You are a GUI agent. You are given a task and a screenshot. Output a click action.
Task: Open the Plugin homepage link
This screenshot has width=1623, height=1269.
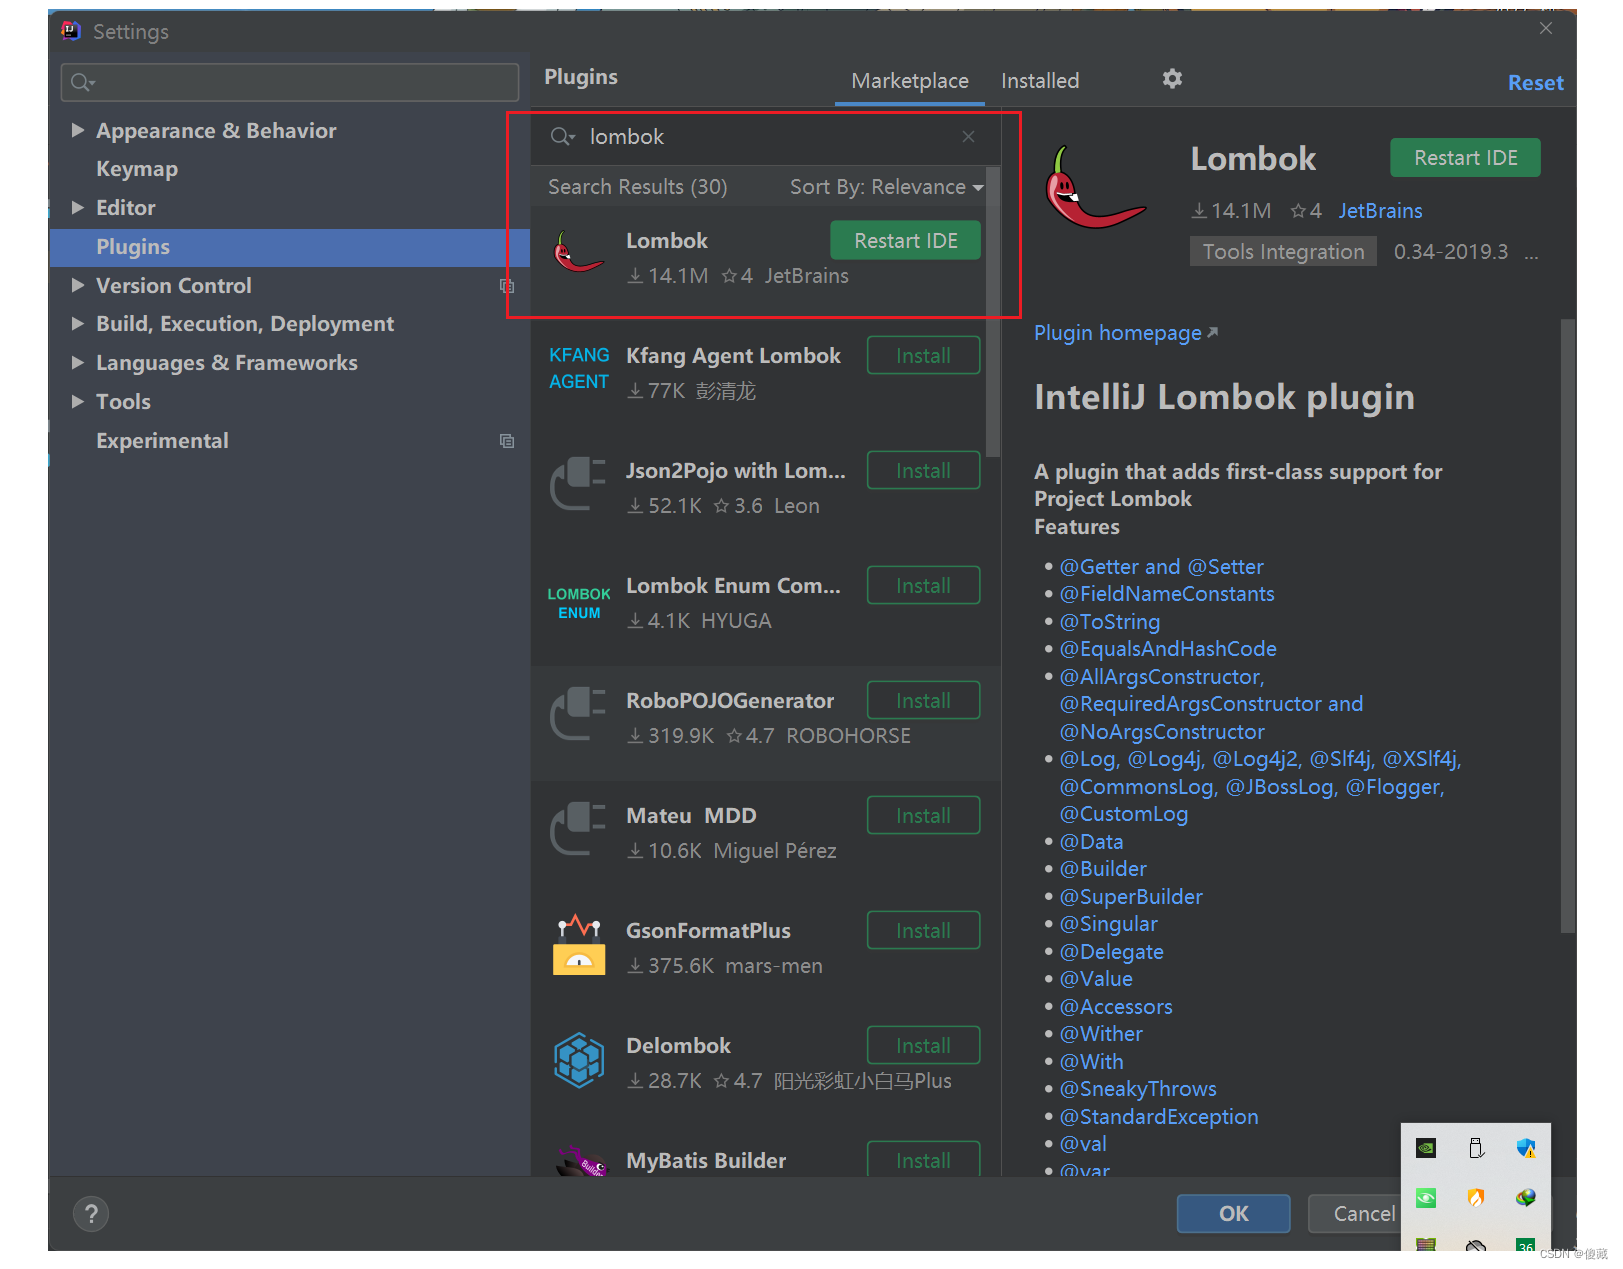click(1126, 333)
